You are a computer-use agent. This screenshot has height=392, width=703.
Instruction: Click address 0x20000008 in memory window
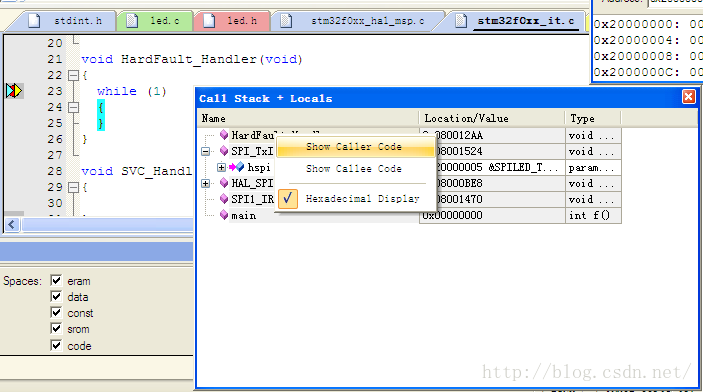coord(636,56)
